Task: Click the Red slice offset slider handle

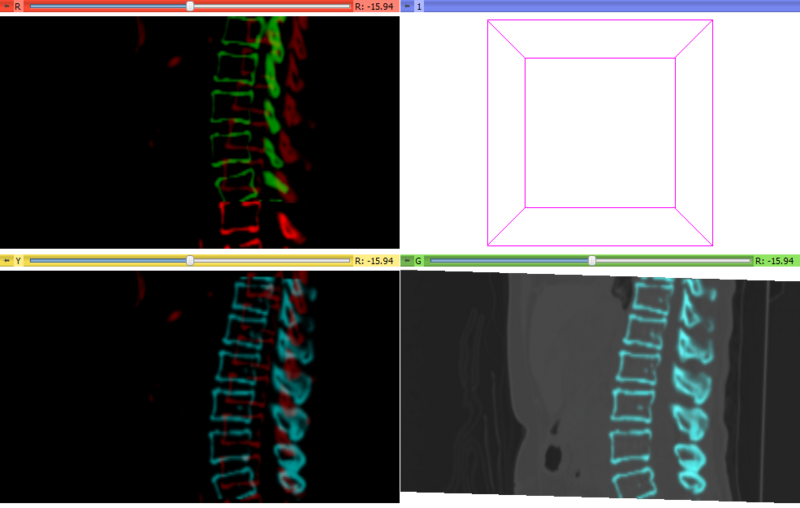Action: 190,6
